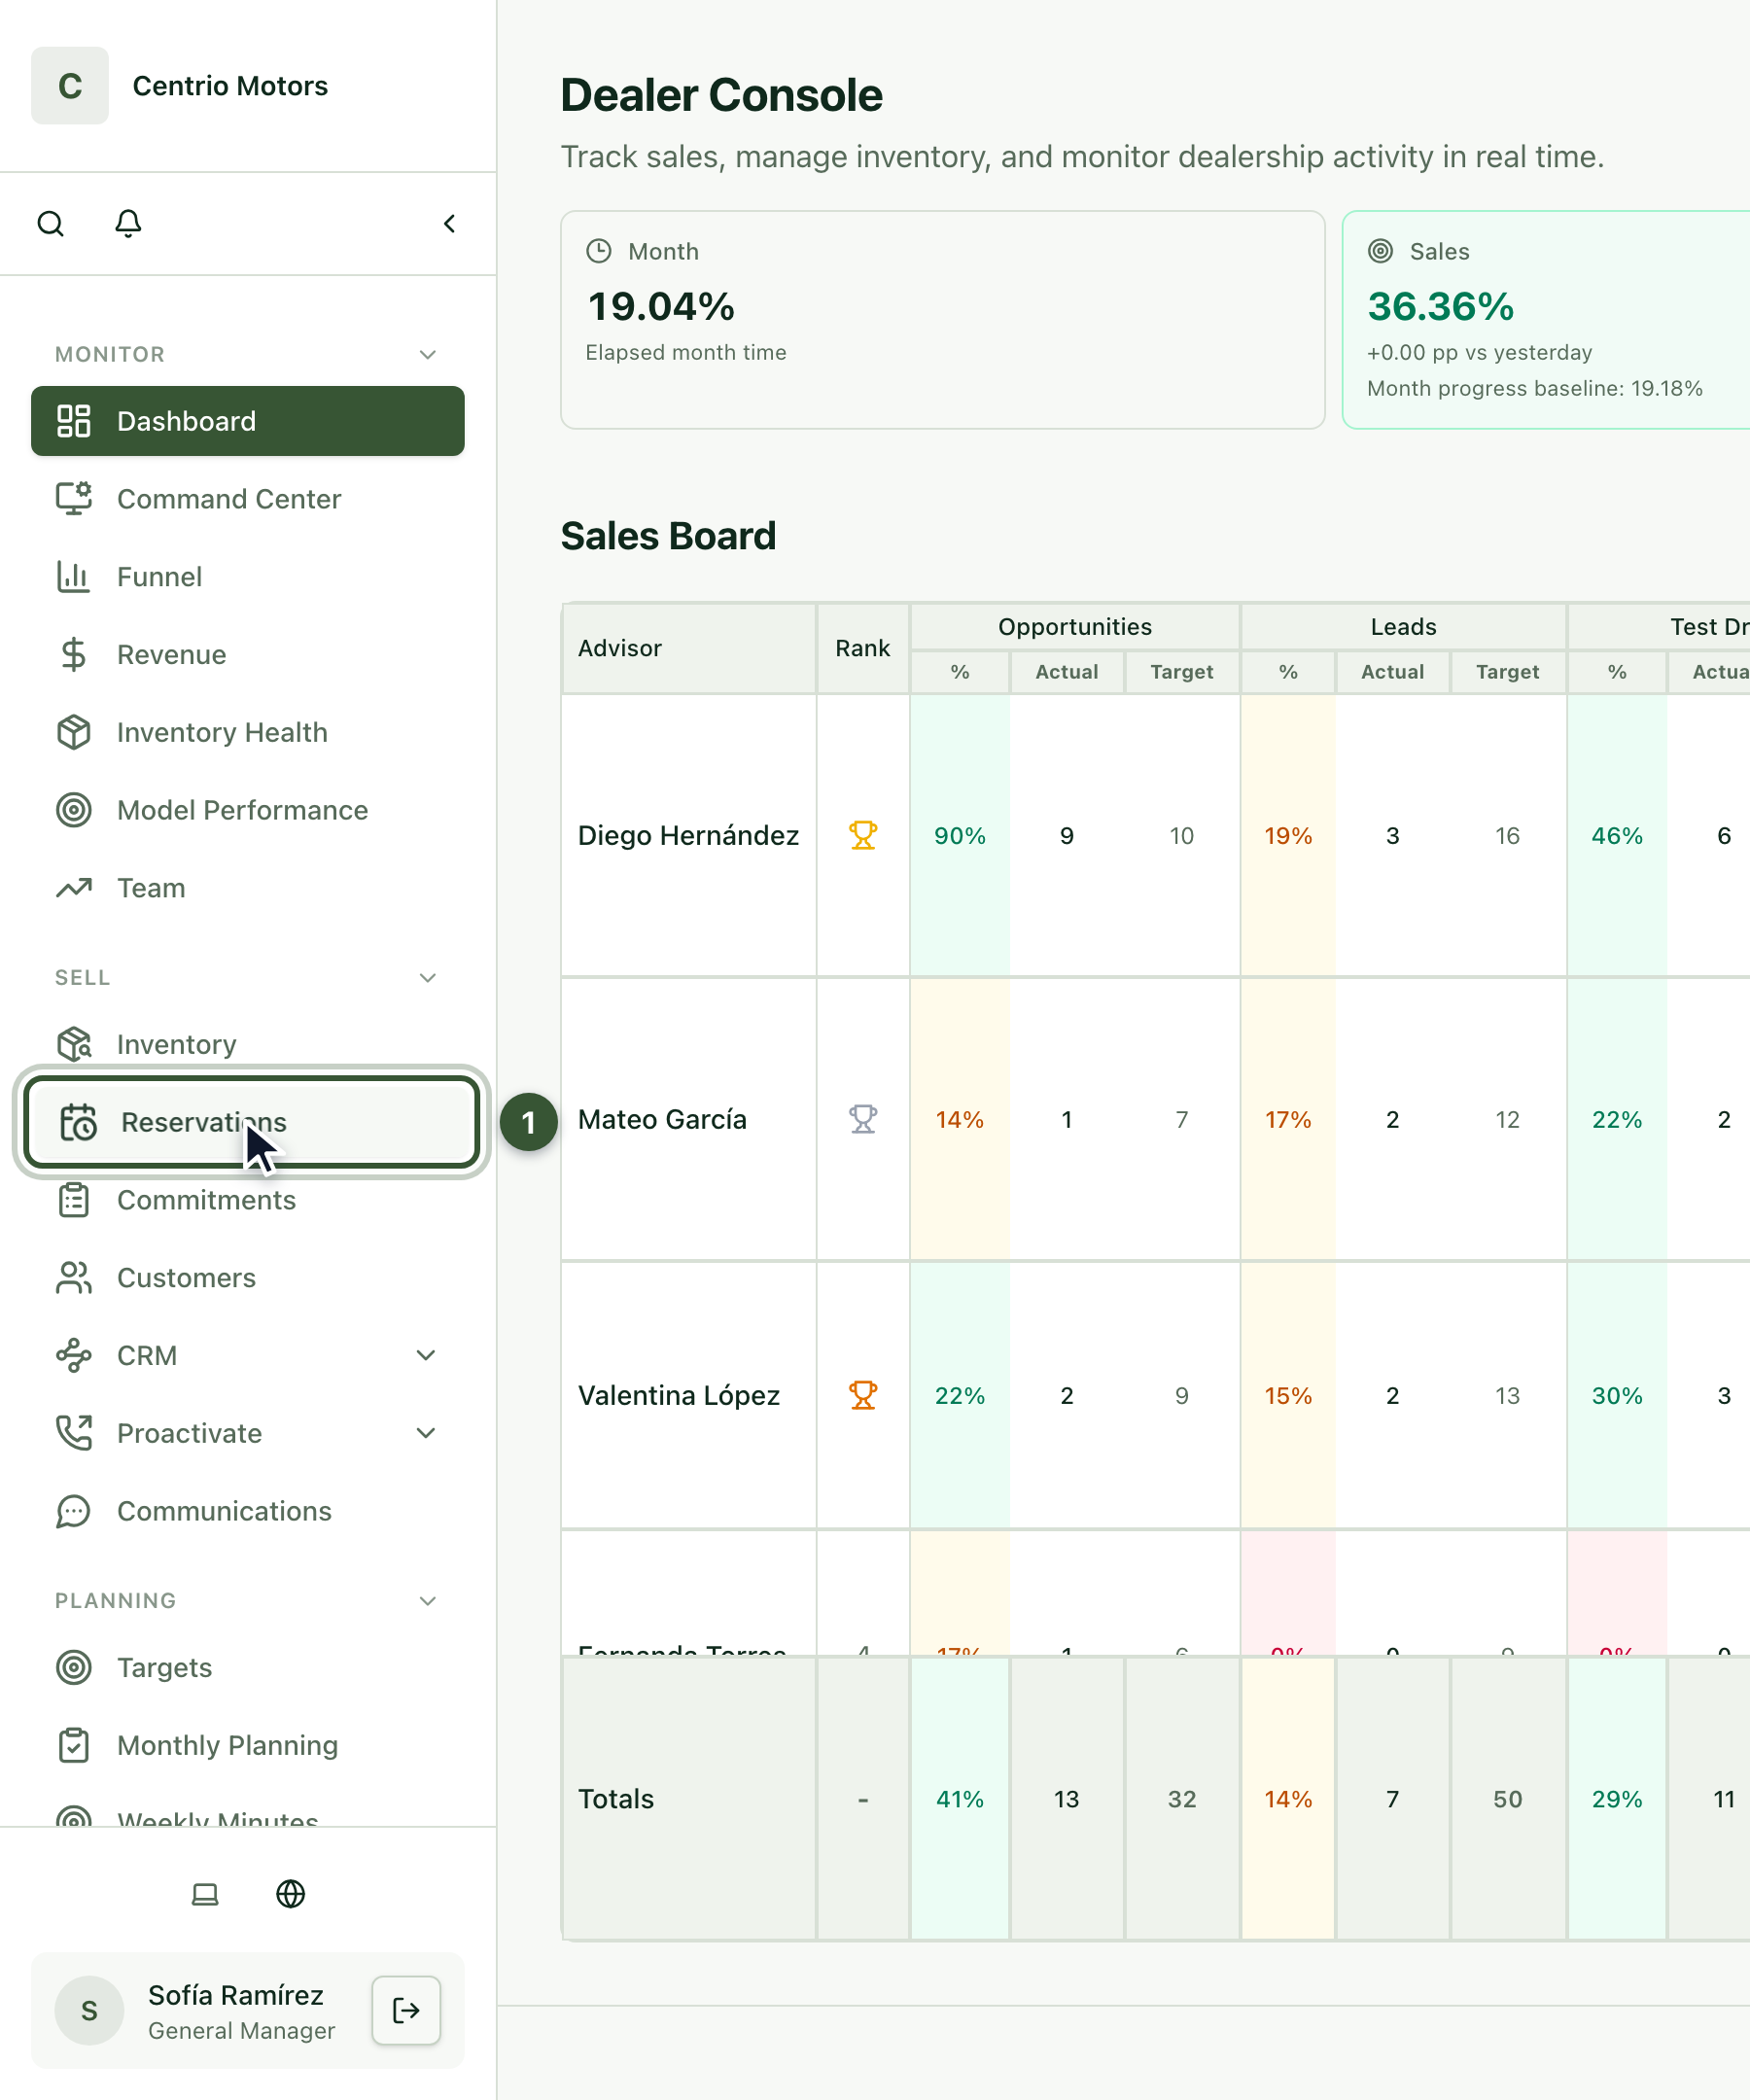This screenshot has width=1750, height=2100.
Task: Click the Rank column header
Action: click(863, 648)
